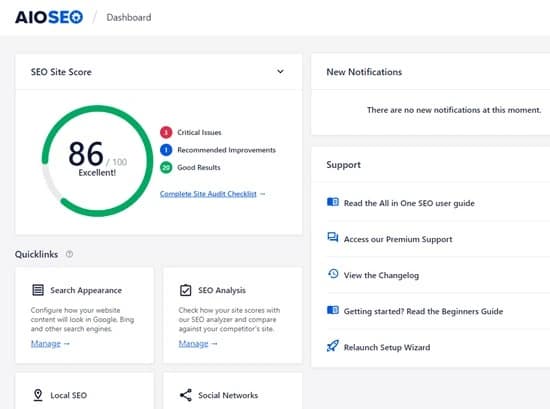Click the Local SEO card title
The width and height of the screenshot is (550, 409).
coord(69,395)
